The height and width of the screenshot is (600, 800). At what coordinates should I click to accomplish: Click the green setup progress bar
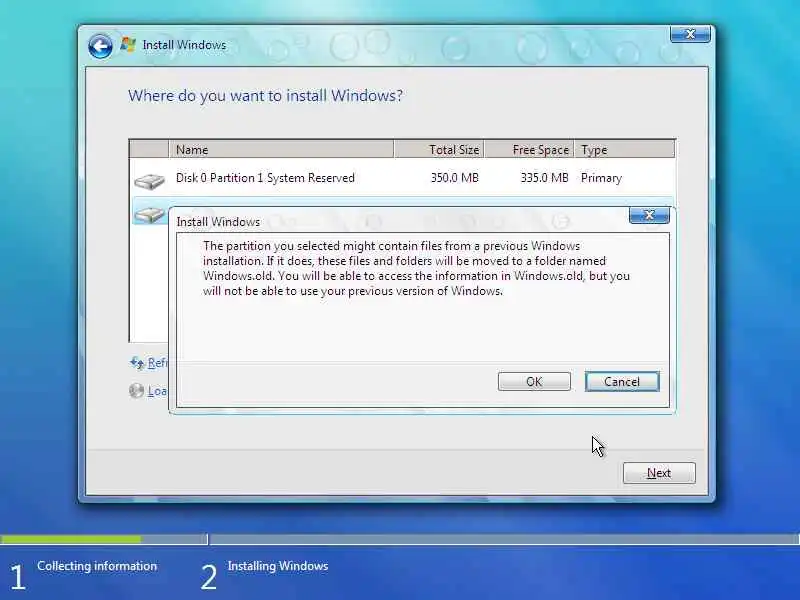[x=71, y=539]
